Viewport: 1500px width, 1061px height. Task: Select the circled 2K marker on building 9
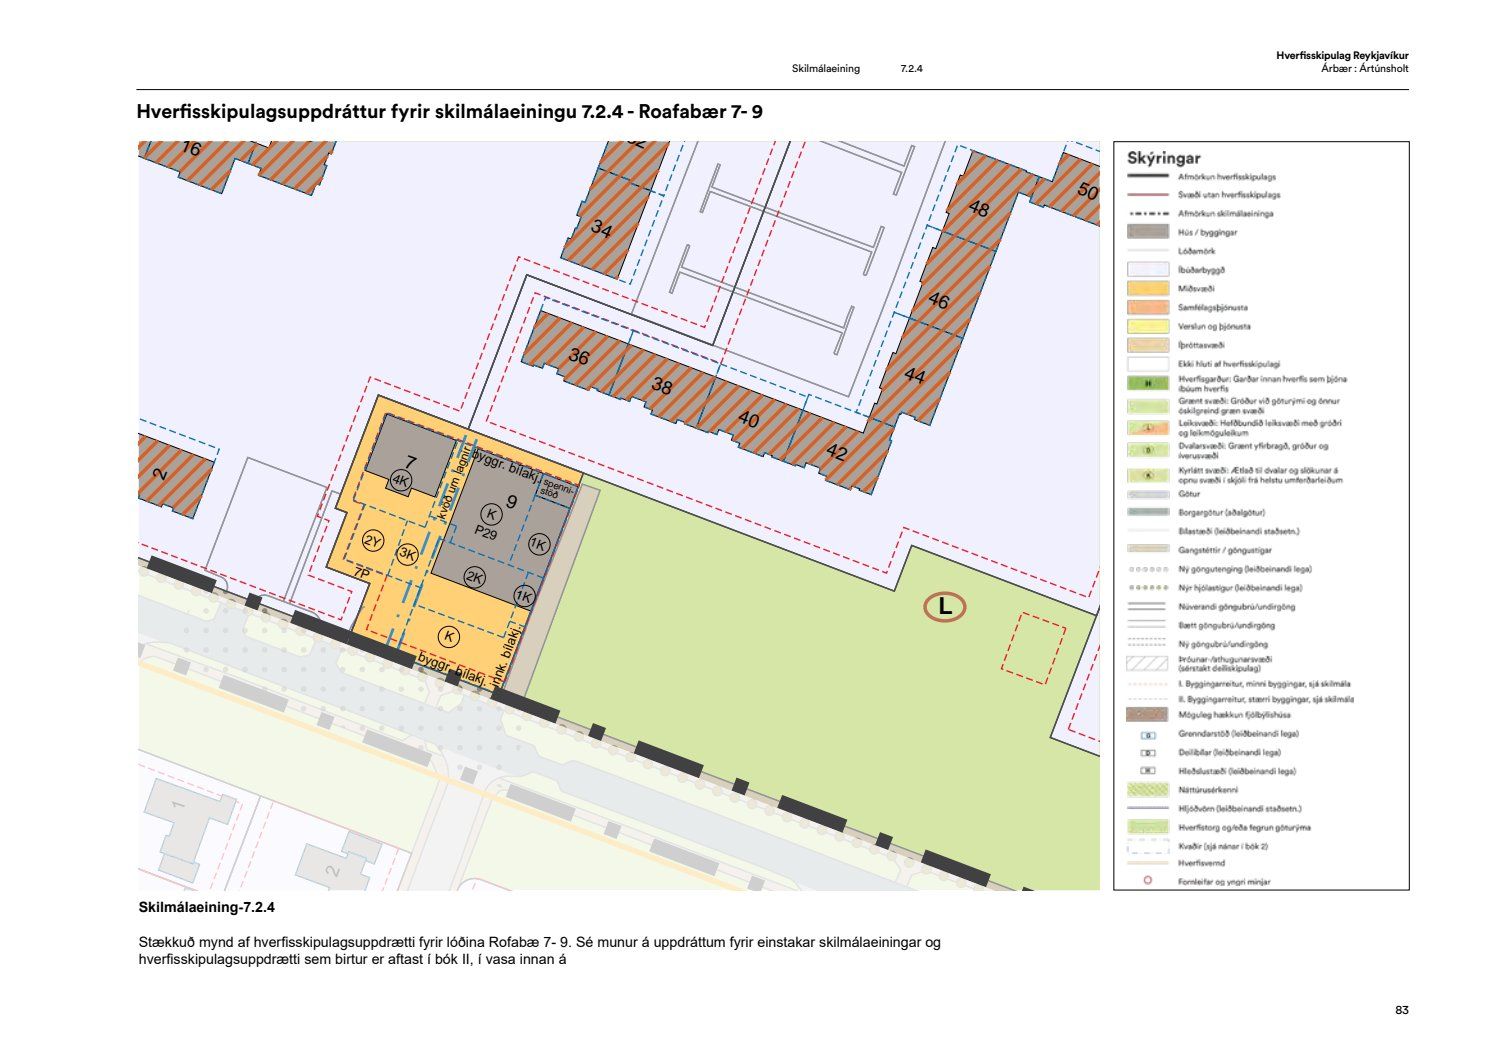coord(474,578)
